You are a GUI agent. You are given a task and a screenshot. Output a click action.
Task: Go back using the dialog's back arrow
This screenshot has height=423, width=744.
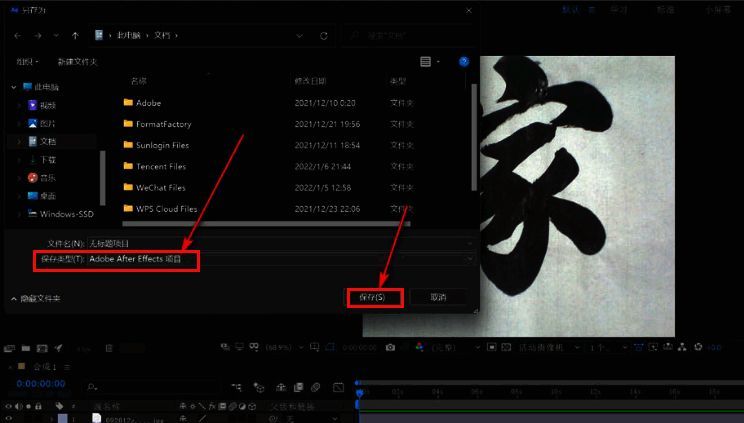(18, 36)
